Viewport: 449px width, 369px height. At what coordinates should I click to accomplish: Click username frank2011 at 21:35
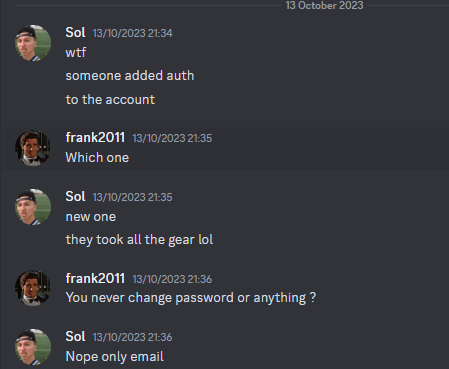point(95,138)
